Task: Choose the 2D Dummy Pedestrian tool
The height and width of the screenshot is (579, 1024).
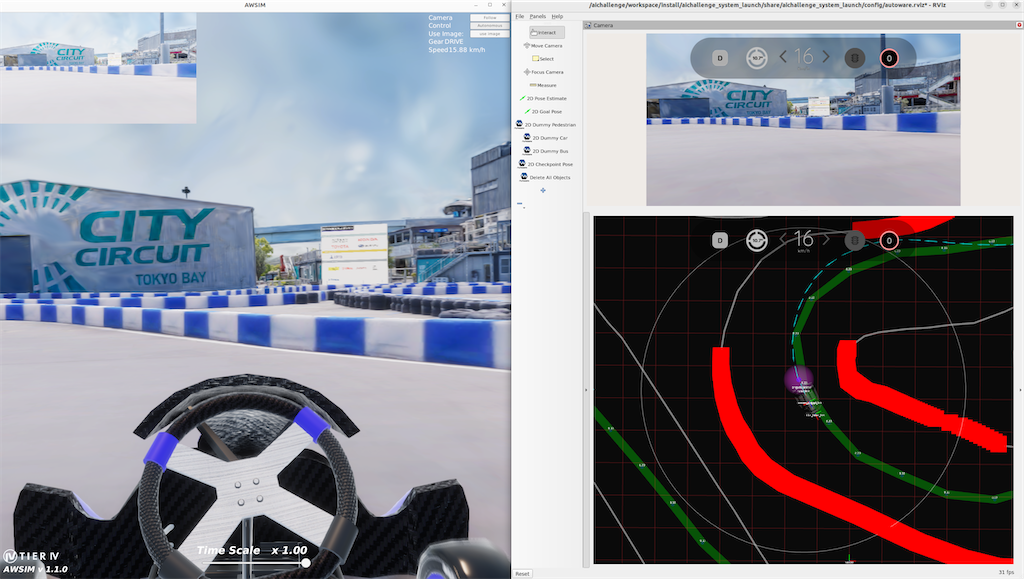Action: (546, 125)
